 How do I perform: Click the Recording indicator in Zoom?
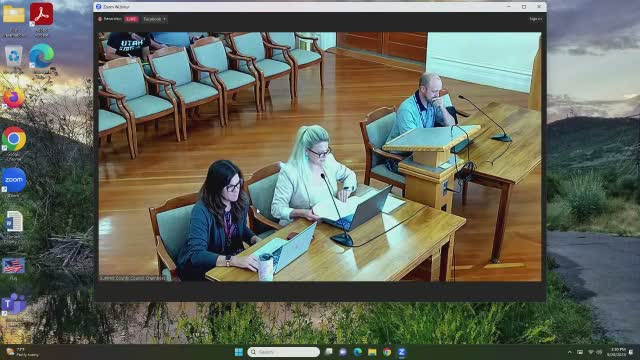click(x=109, y=19)
